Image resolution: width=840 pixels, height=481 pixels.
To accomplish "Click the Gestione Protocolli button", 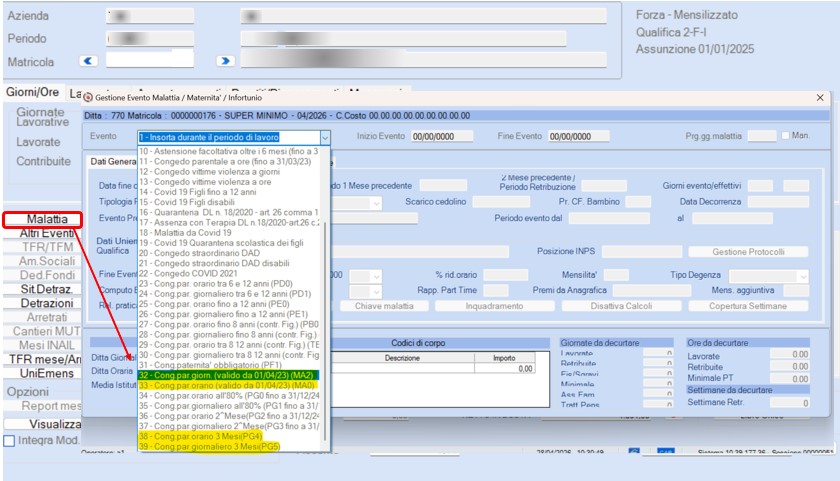I will tap(748, 252).
